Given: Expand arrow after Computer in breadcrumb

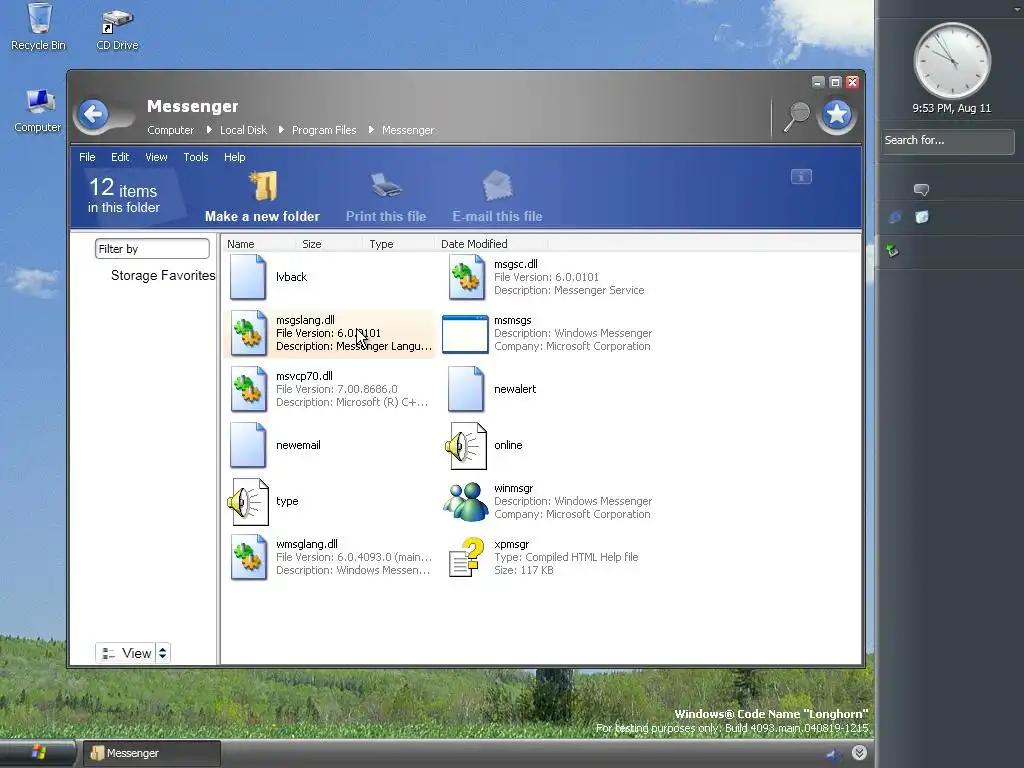Looking at the screenshot, I should tap(209, 129).
